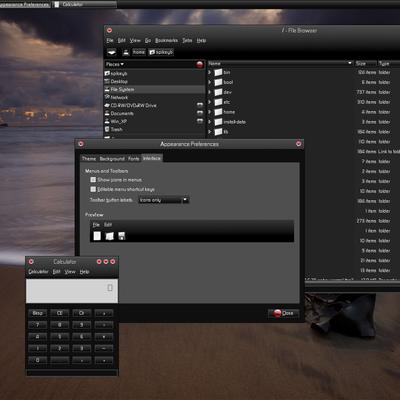Toggle Editable menu shortcut keys checkbox
Viewport: 400px width, 400px height.
(x=93, y=189)
